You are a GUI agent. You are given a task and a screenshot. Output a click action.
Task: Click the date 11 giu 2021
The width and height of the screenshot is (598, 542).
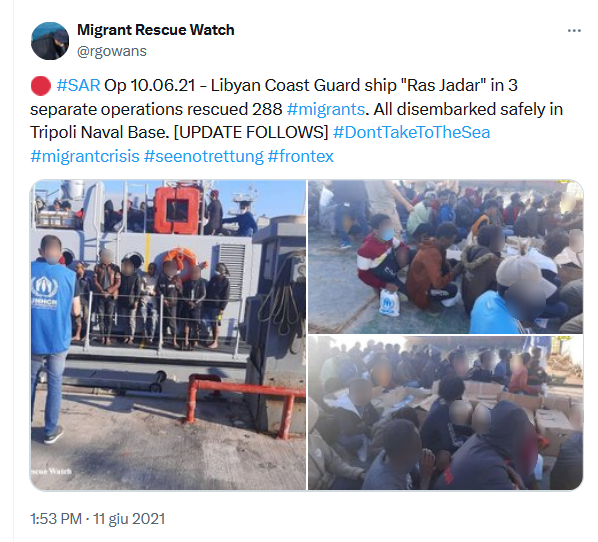click(x=129, y=519)
